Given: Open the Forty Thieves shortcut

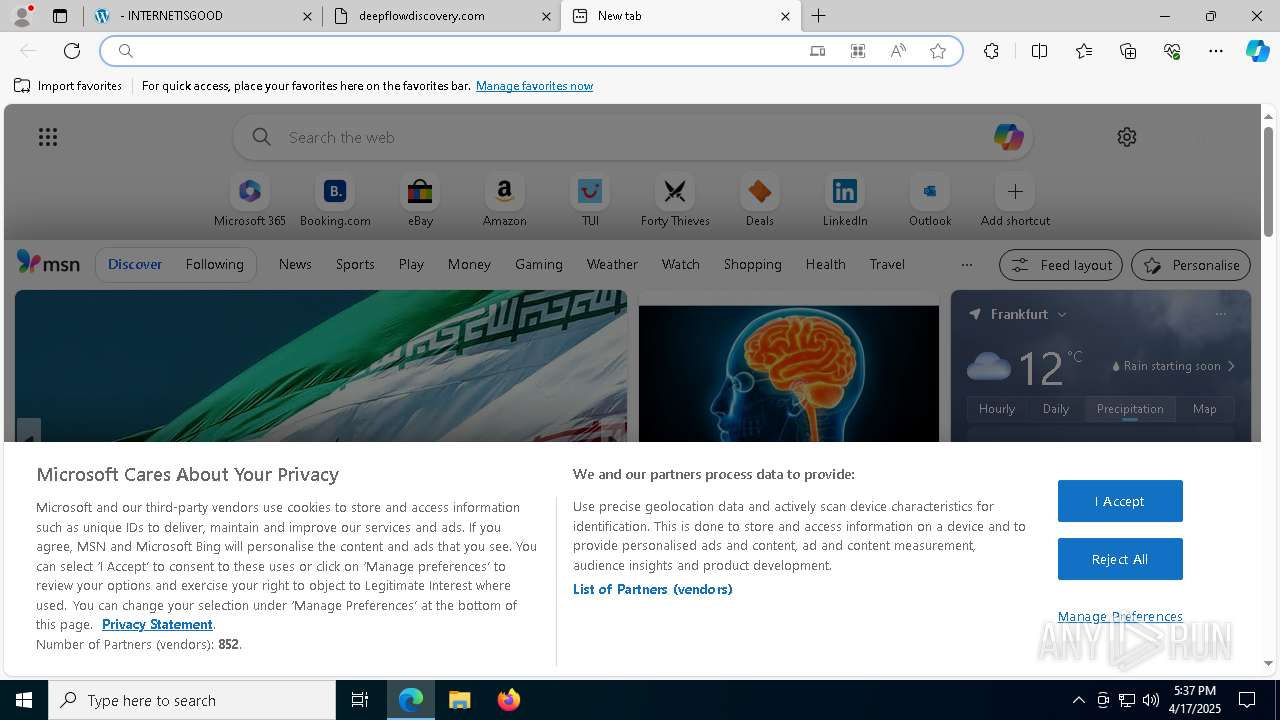Looking at the screenshot, I should [x=675, y=201].
